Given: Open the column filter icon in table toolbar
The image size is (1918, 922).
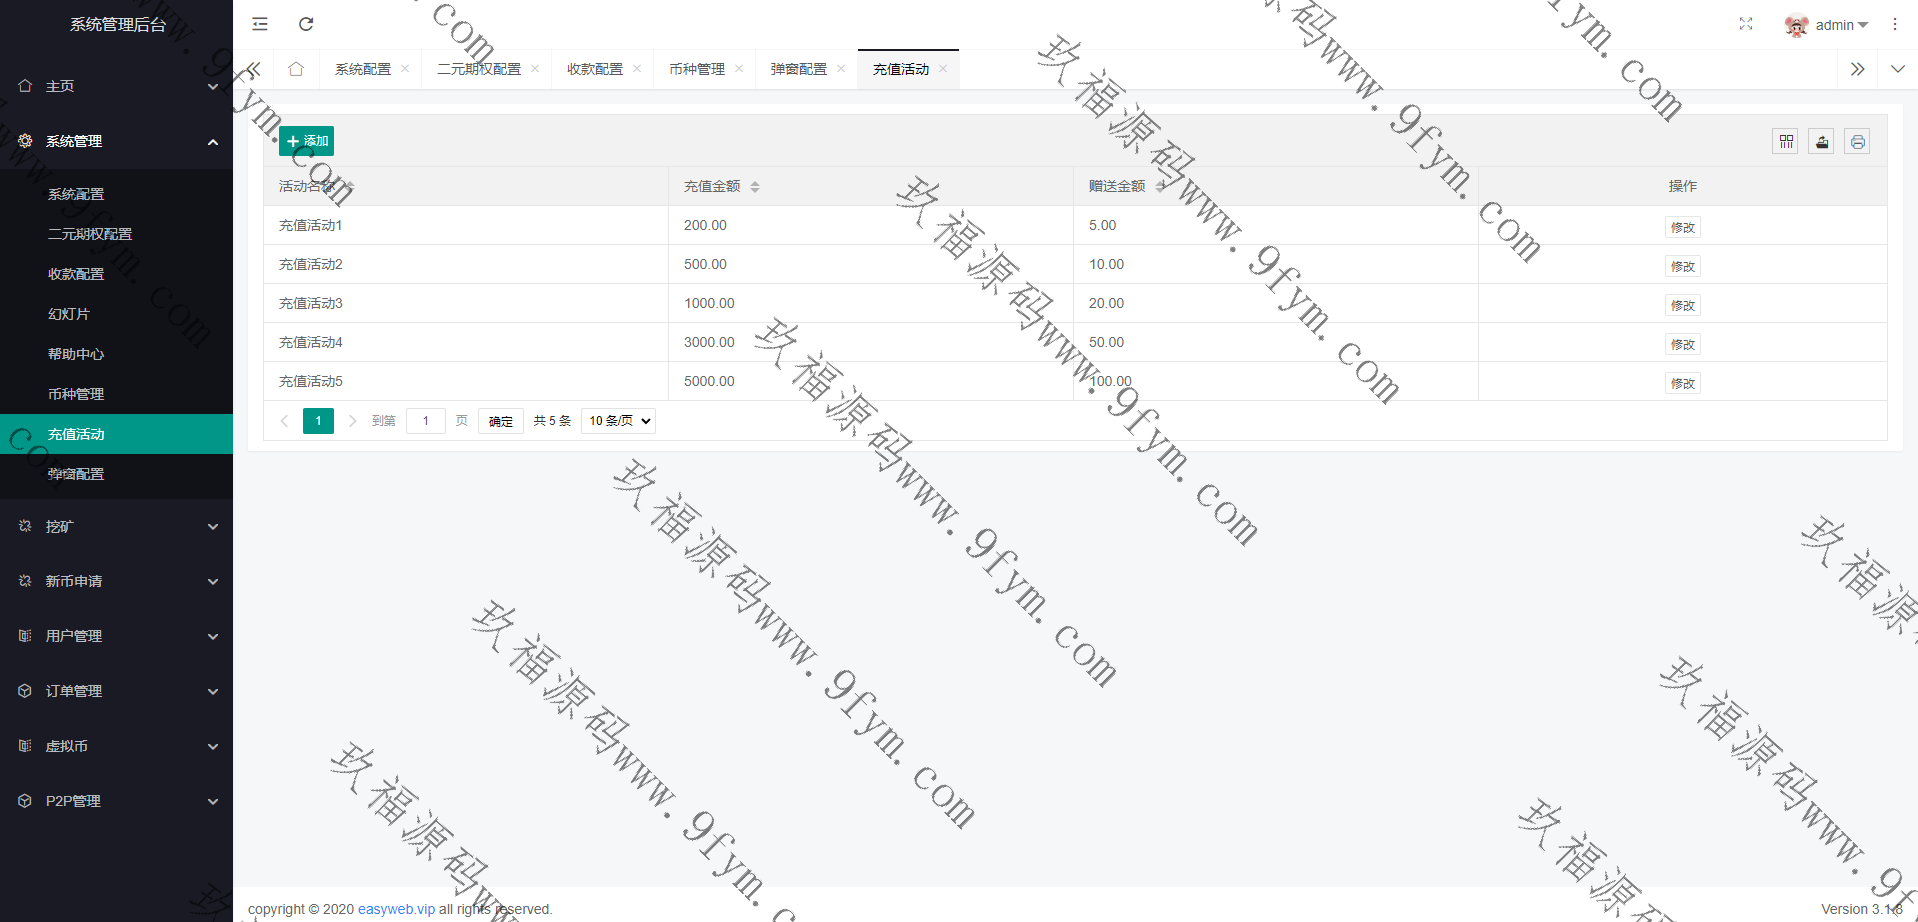Looking at the screenshot, I should [x=1785, y=142].
